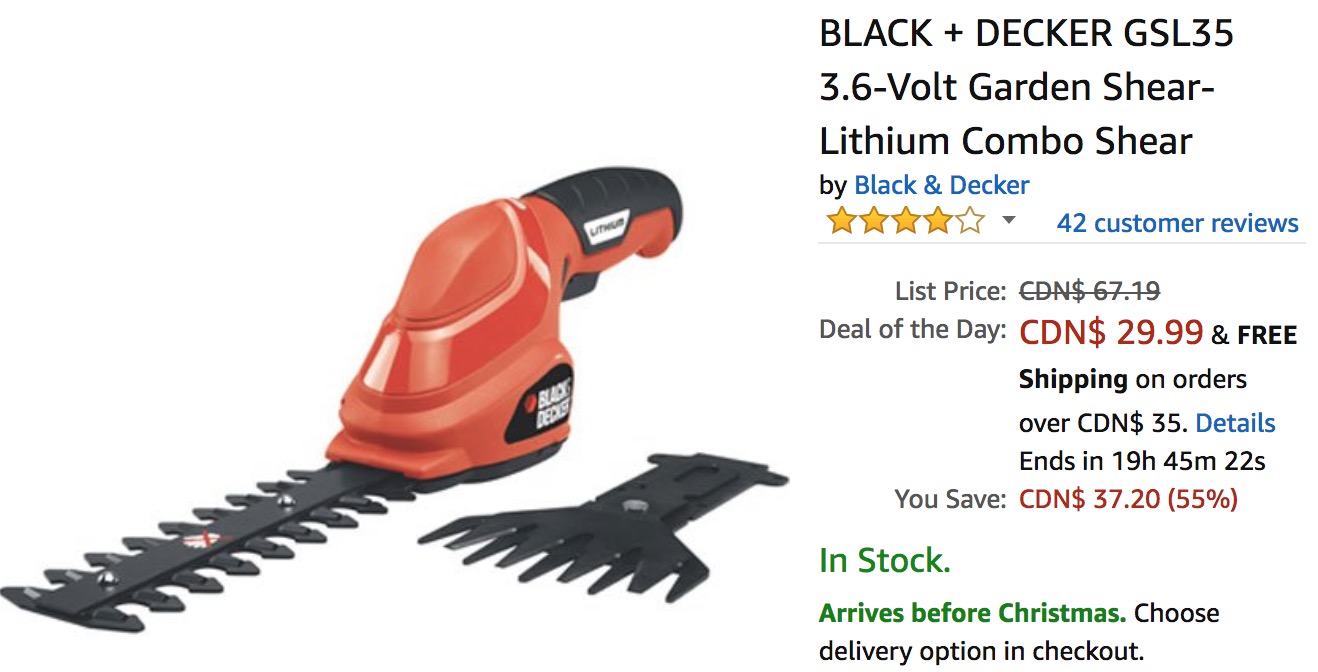Image resolution: width=1318 pixels, height=672 pixels.
Task: Click the Arrives before Christmas message
Action: tap(972, 612)
